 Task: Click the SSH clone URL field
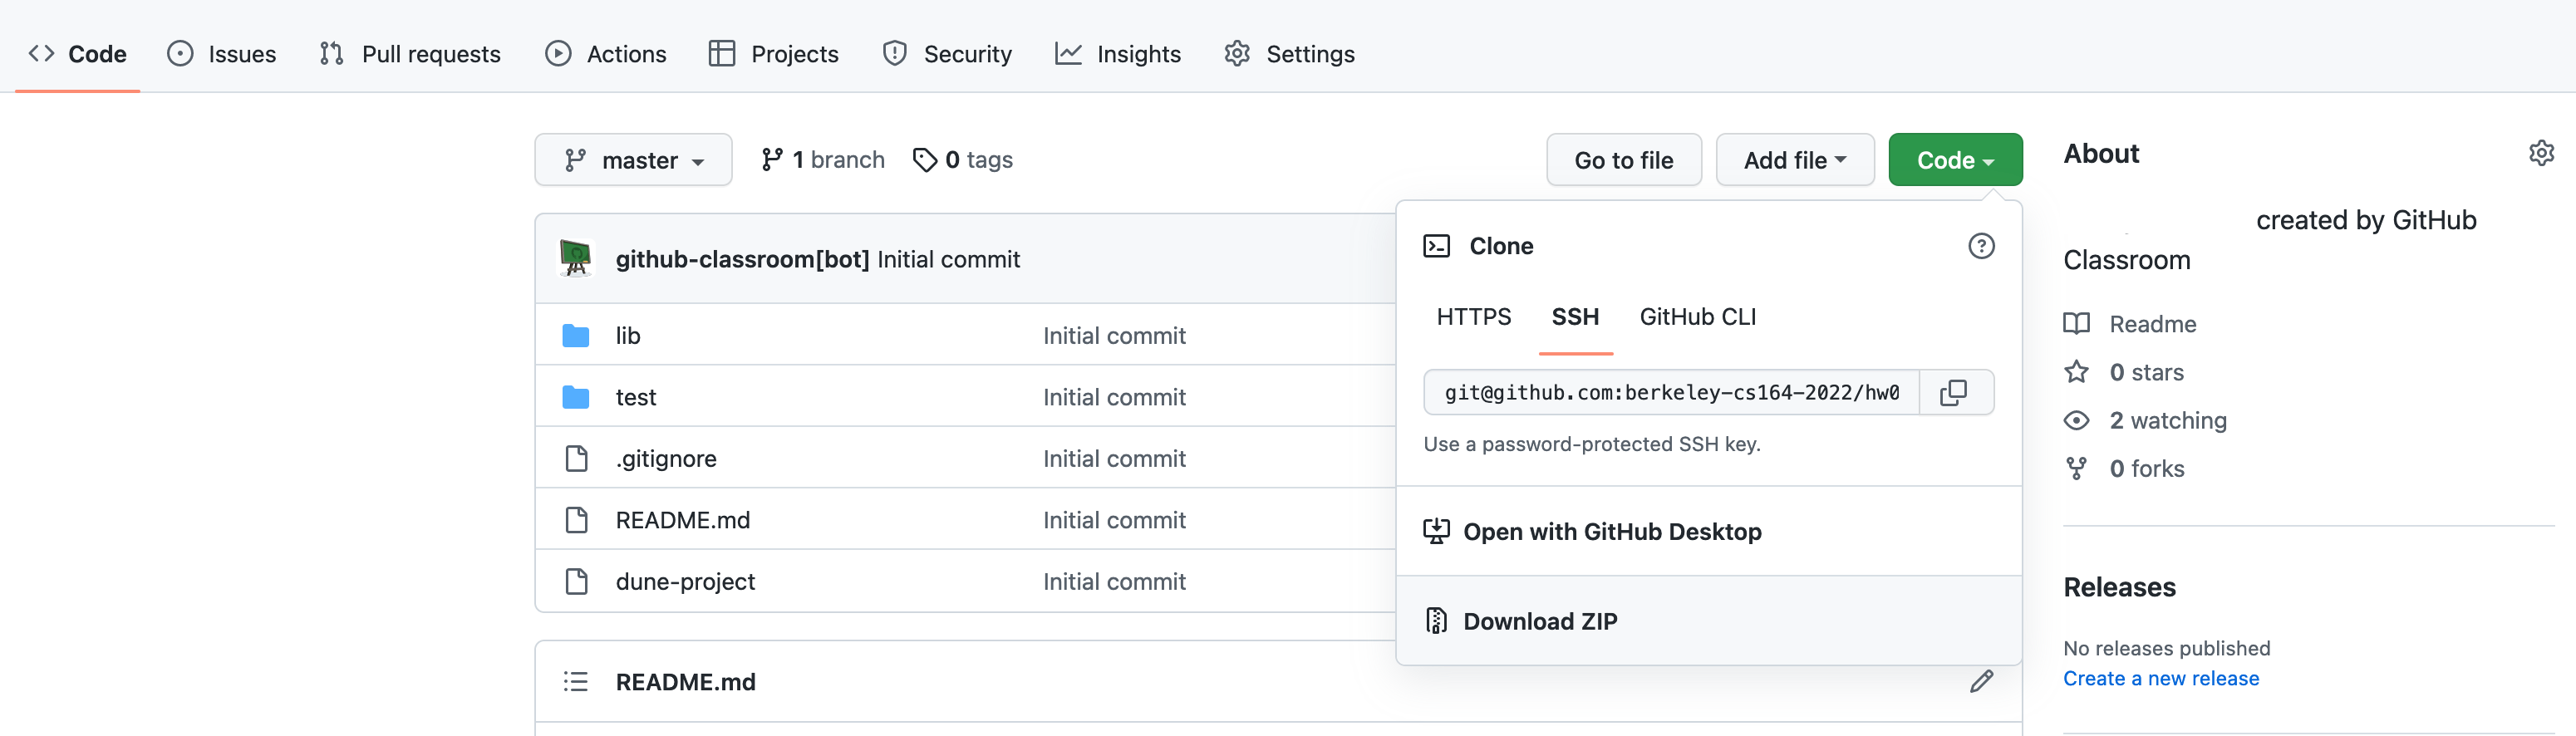coord(1672,392)
